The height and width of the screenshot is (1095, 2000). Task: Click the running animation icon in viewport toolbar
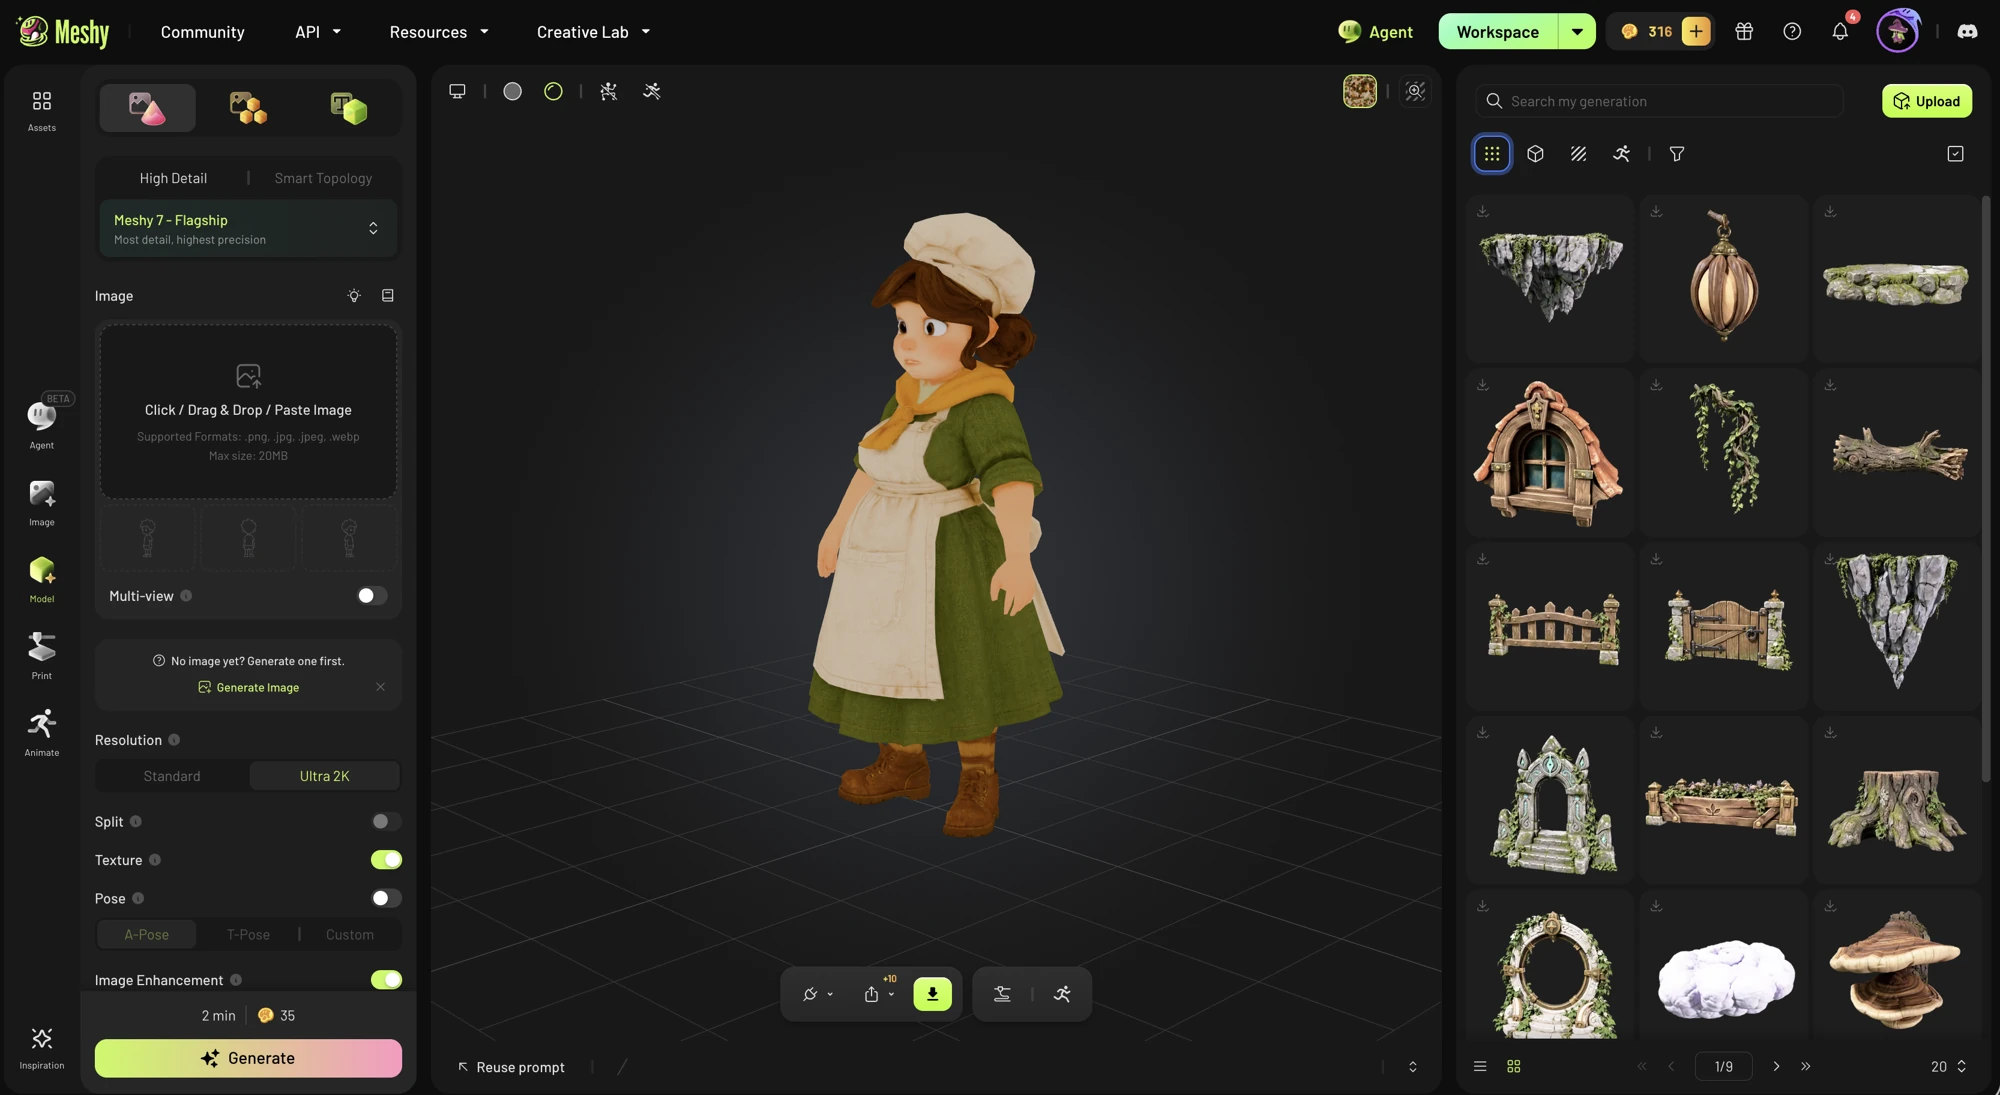coord(652,91)
